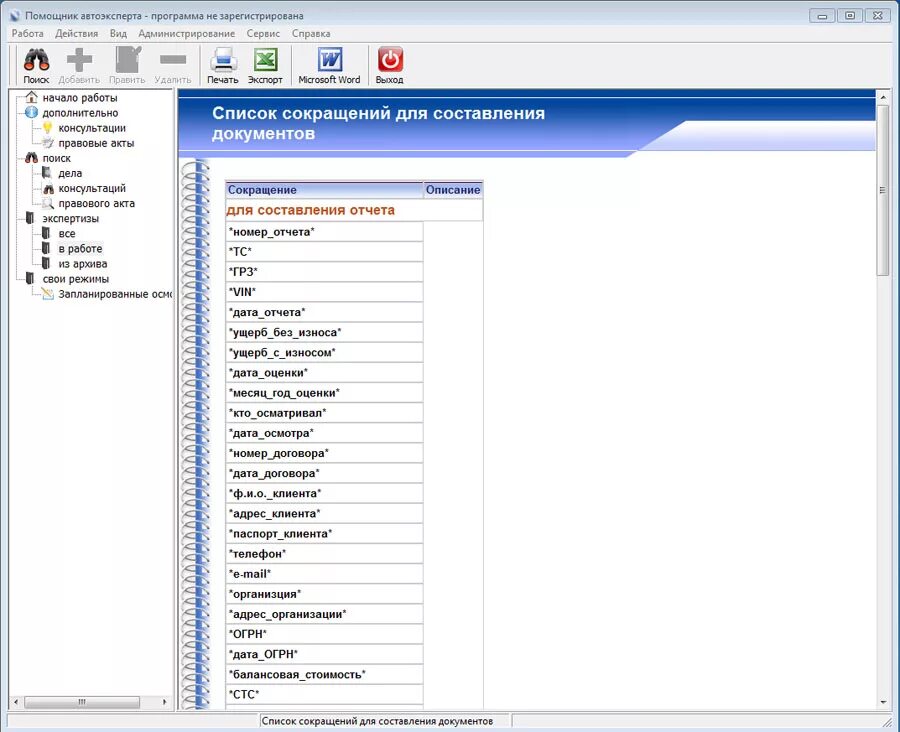Click the *номер_договора* cell
This screenshot has width=900, height=732.
pyautogui.click(x=324, y=453)
